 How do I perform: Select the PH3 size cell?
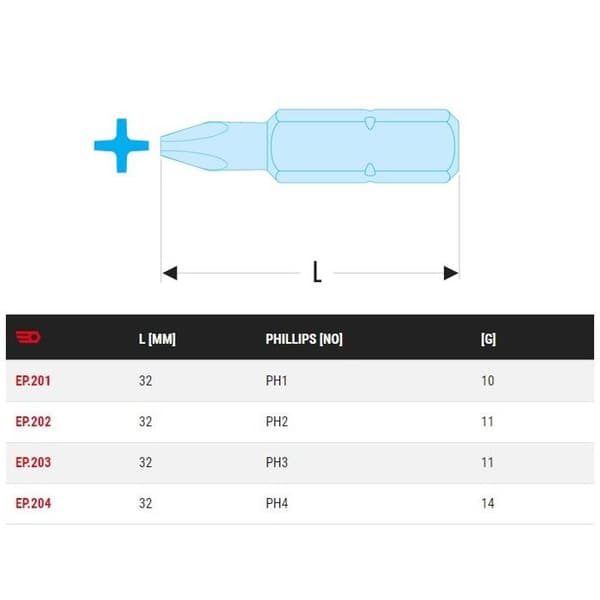coord(277,462)
